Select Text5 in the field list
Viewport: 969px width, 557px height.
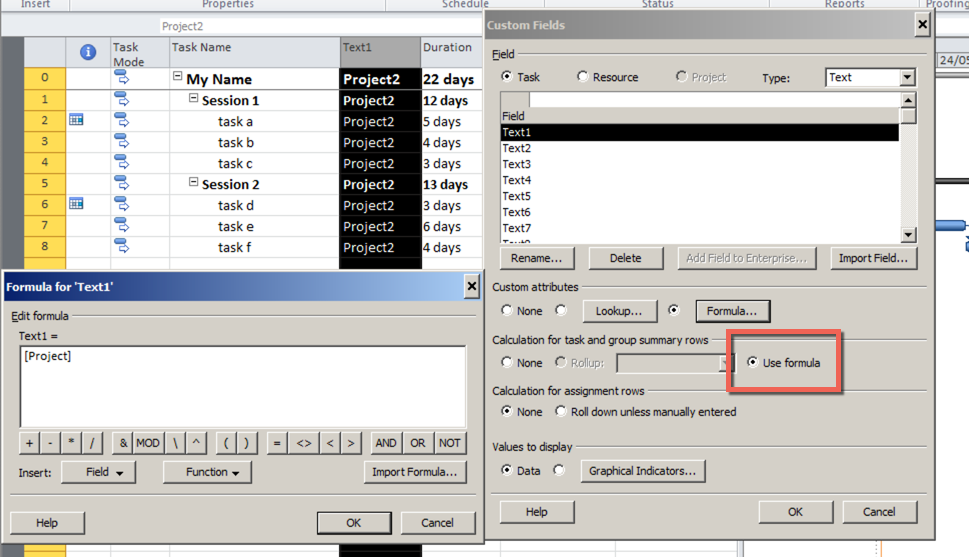pyautogui.click(x=700, y=196)
